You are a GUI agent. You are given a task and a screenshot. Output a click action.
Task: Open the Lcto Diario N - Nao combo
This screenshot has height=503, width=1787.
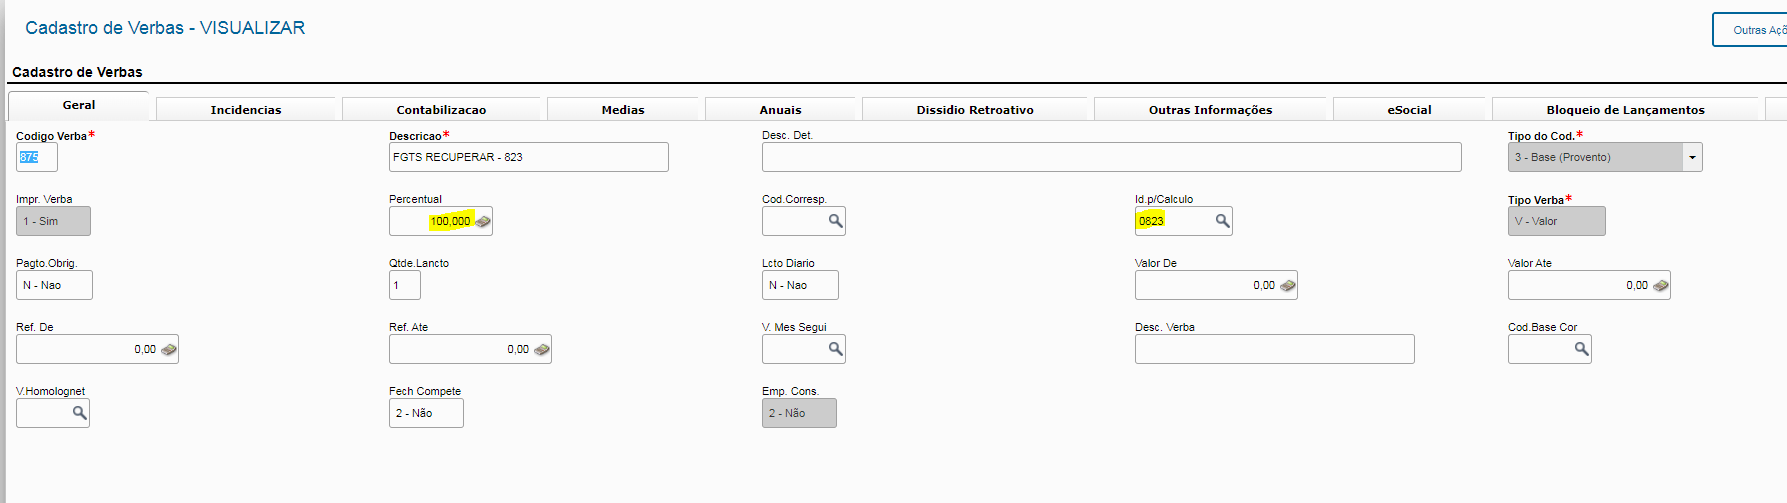800,285
